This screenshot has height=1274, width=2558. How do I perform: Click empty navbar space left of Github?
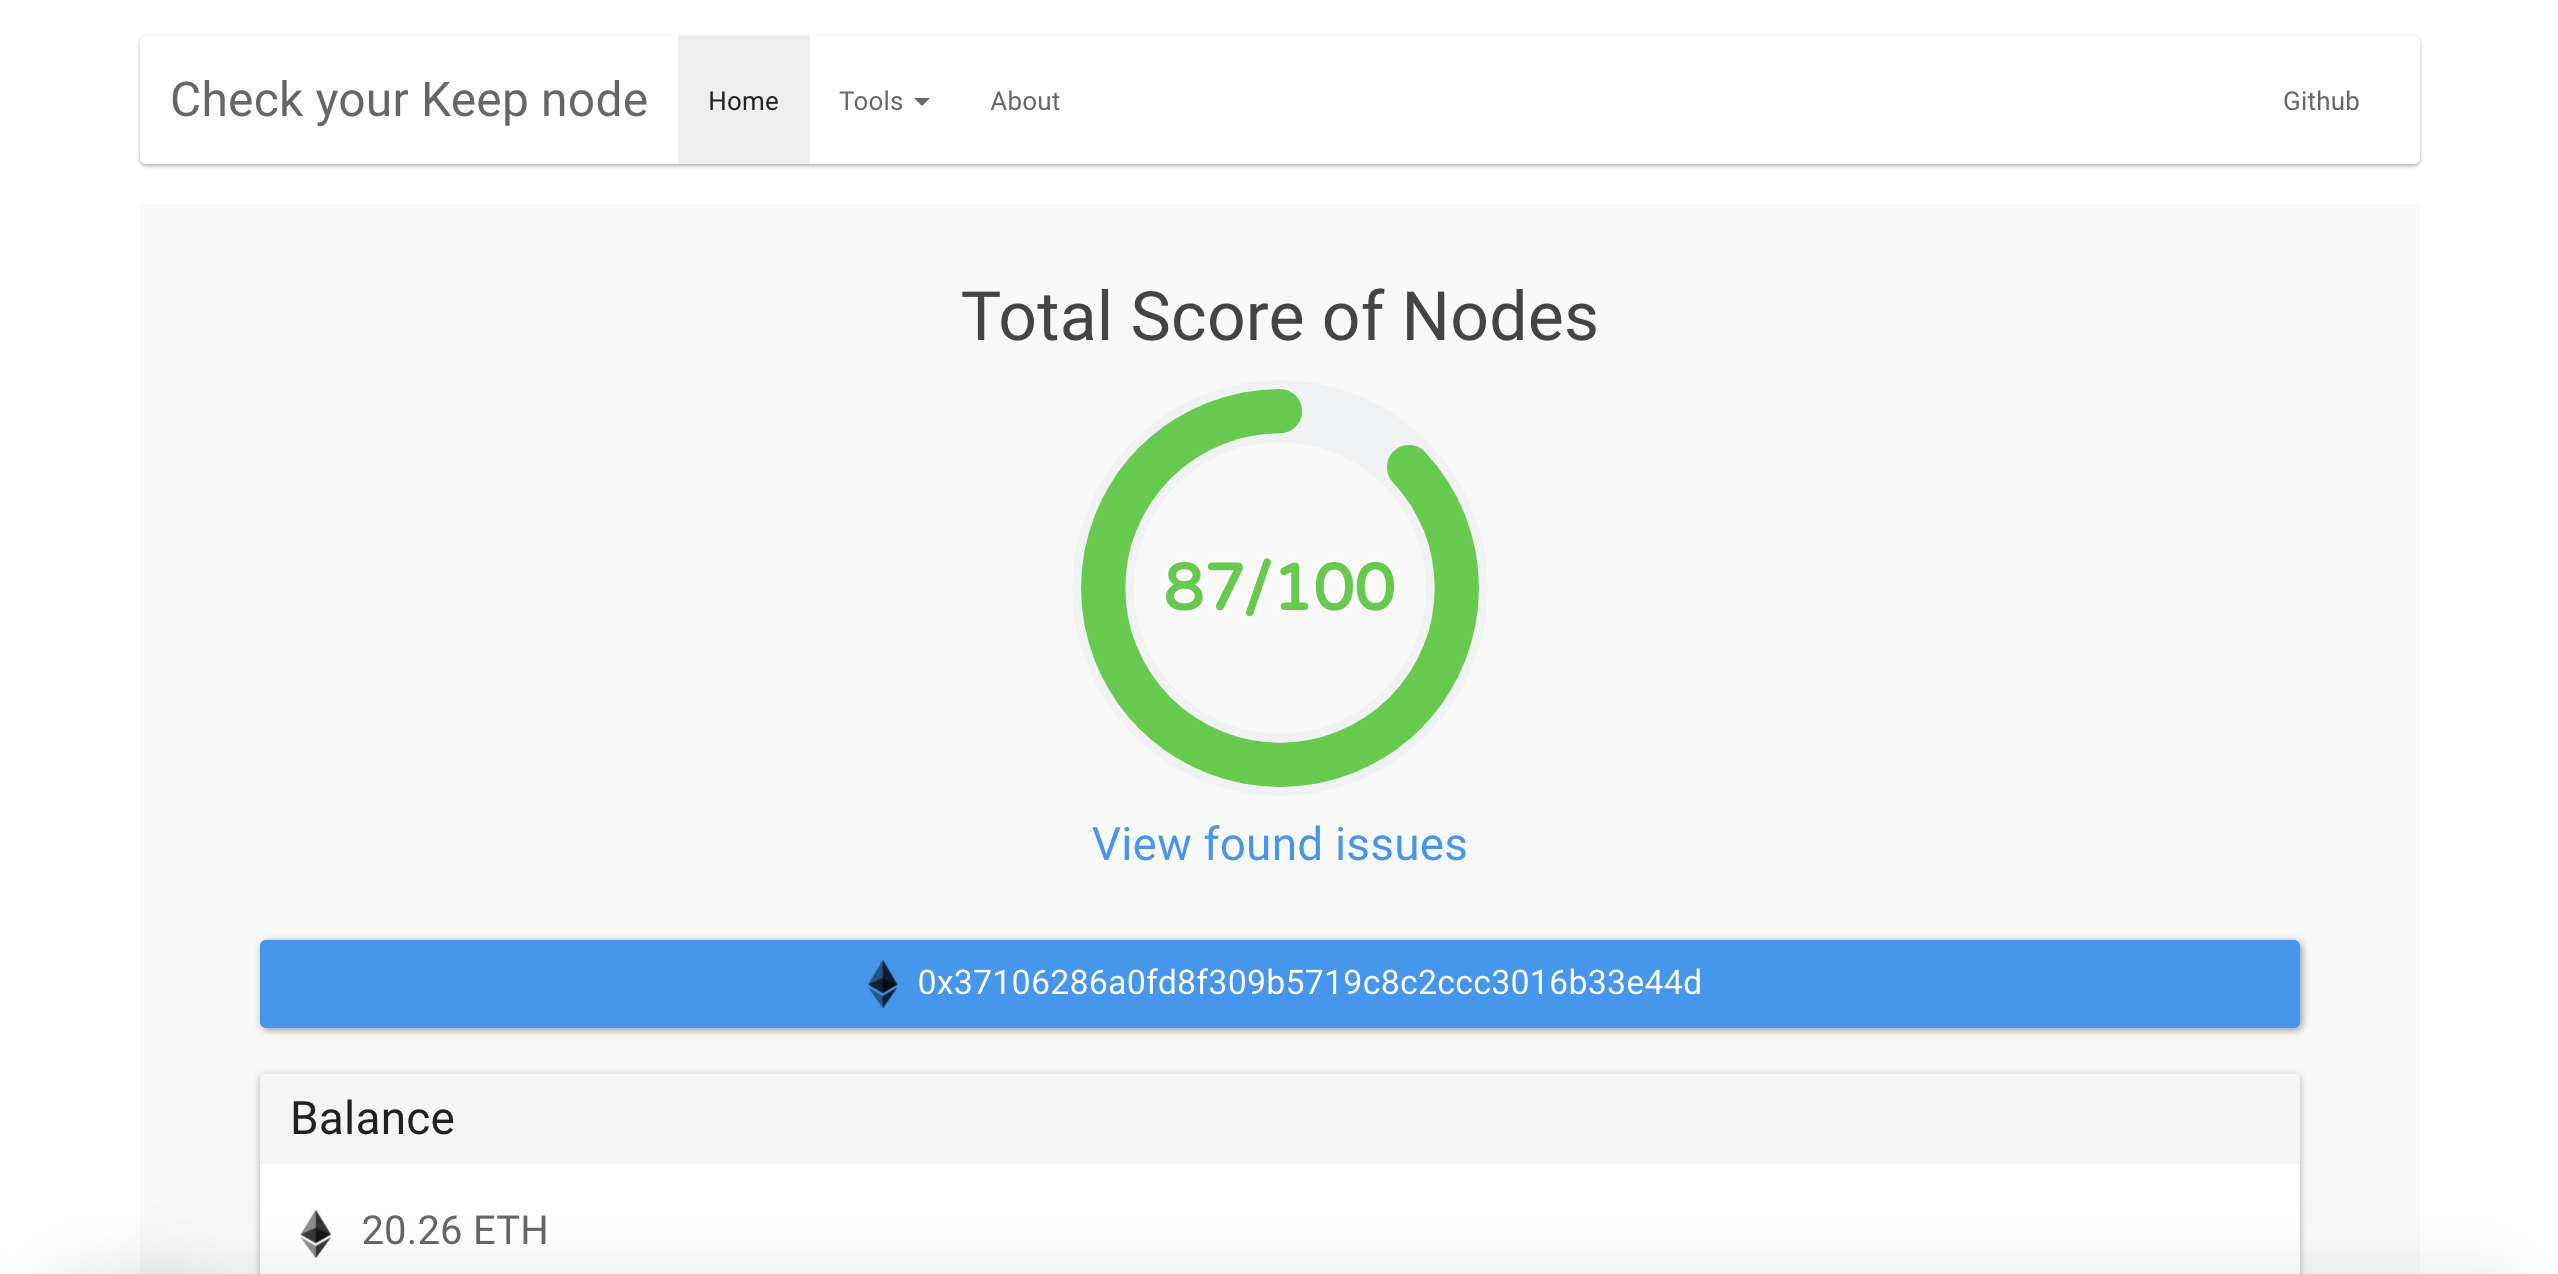(x=1700, y=101)
